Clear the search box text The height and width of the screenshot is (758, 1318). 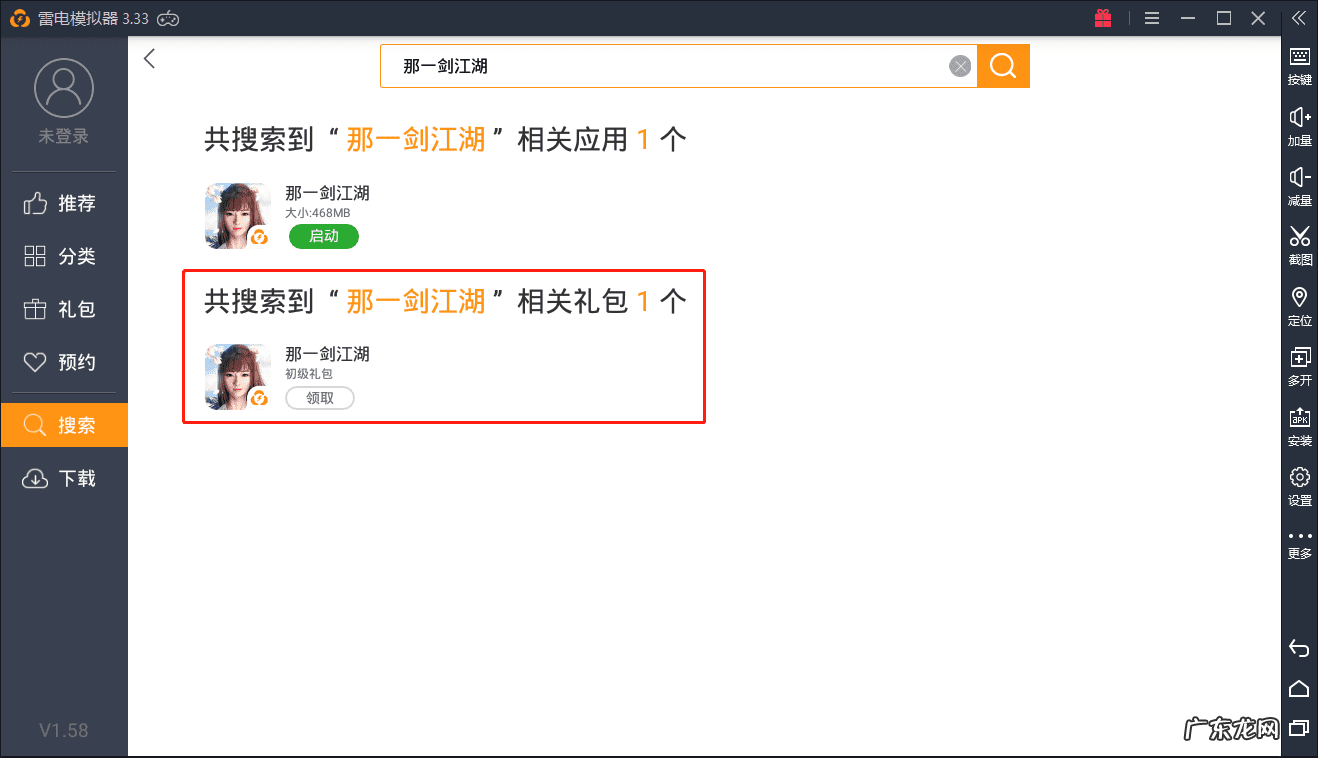960,66
